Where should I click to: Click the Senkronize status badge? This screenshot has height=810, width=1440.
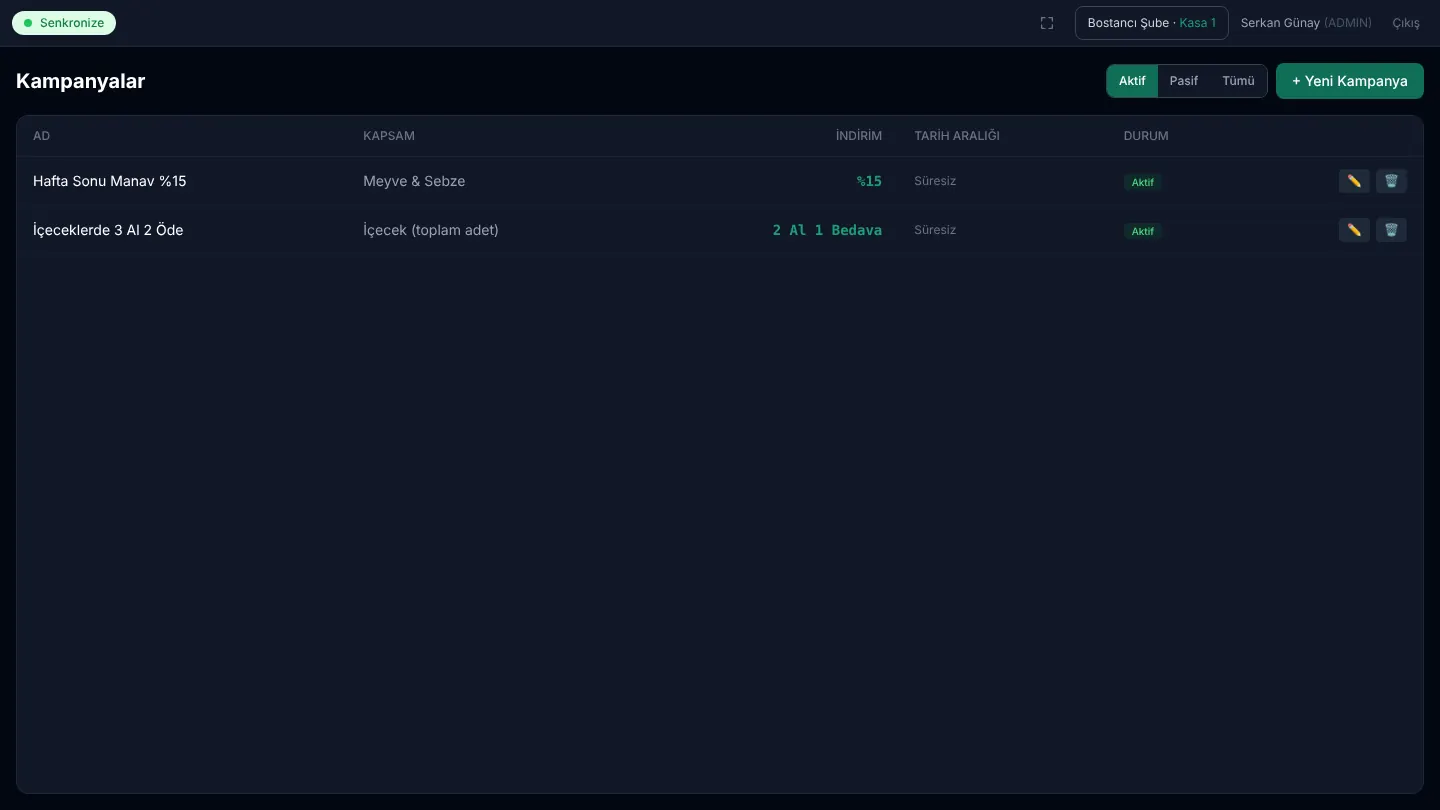(64, 23)
